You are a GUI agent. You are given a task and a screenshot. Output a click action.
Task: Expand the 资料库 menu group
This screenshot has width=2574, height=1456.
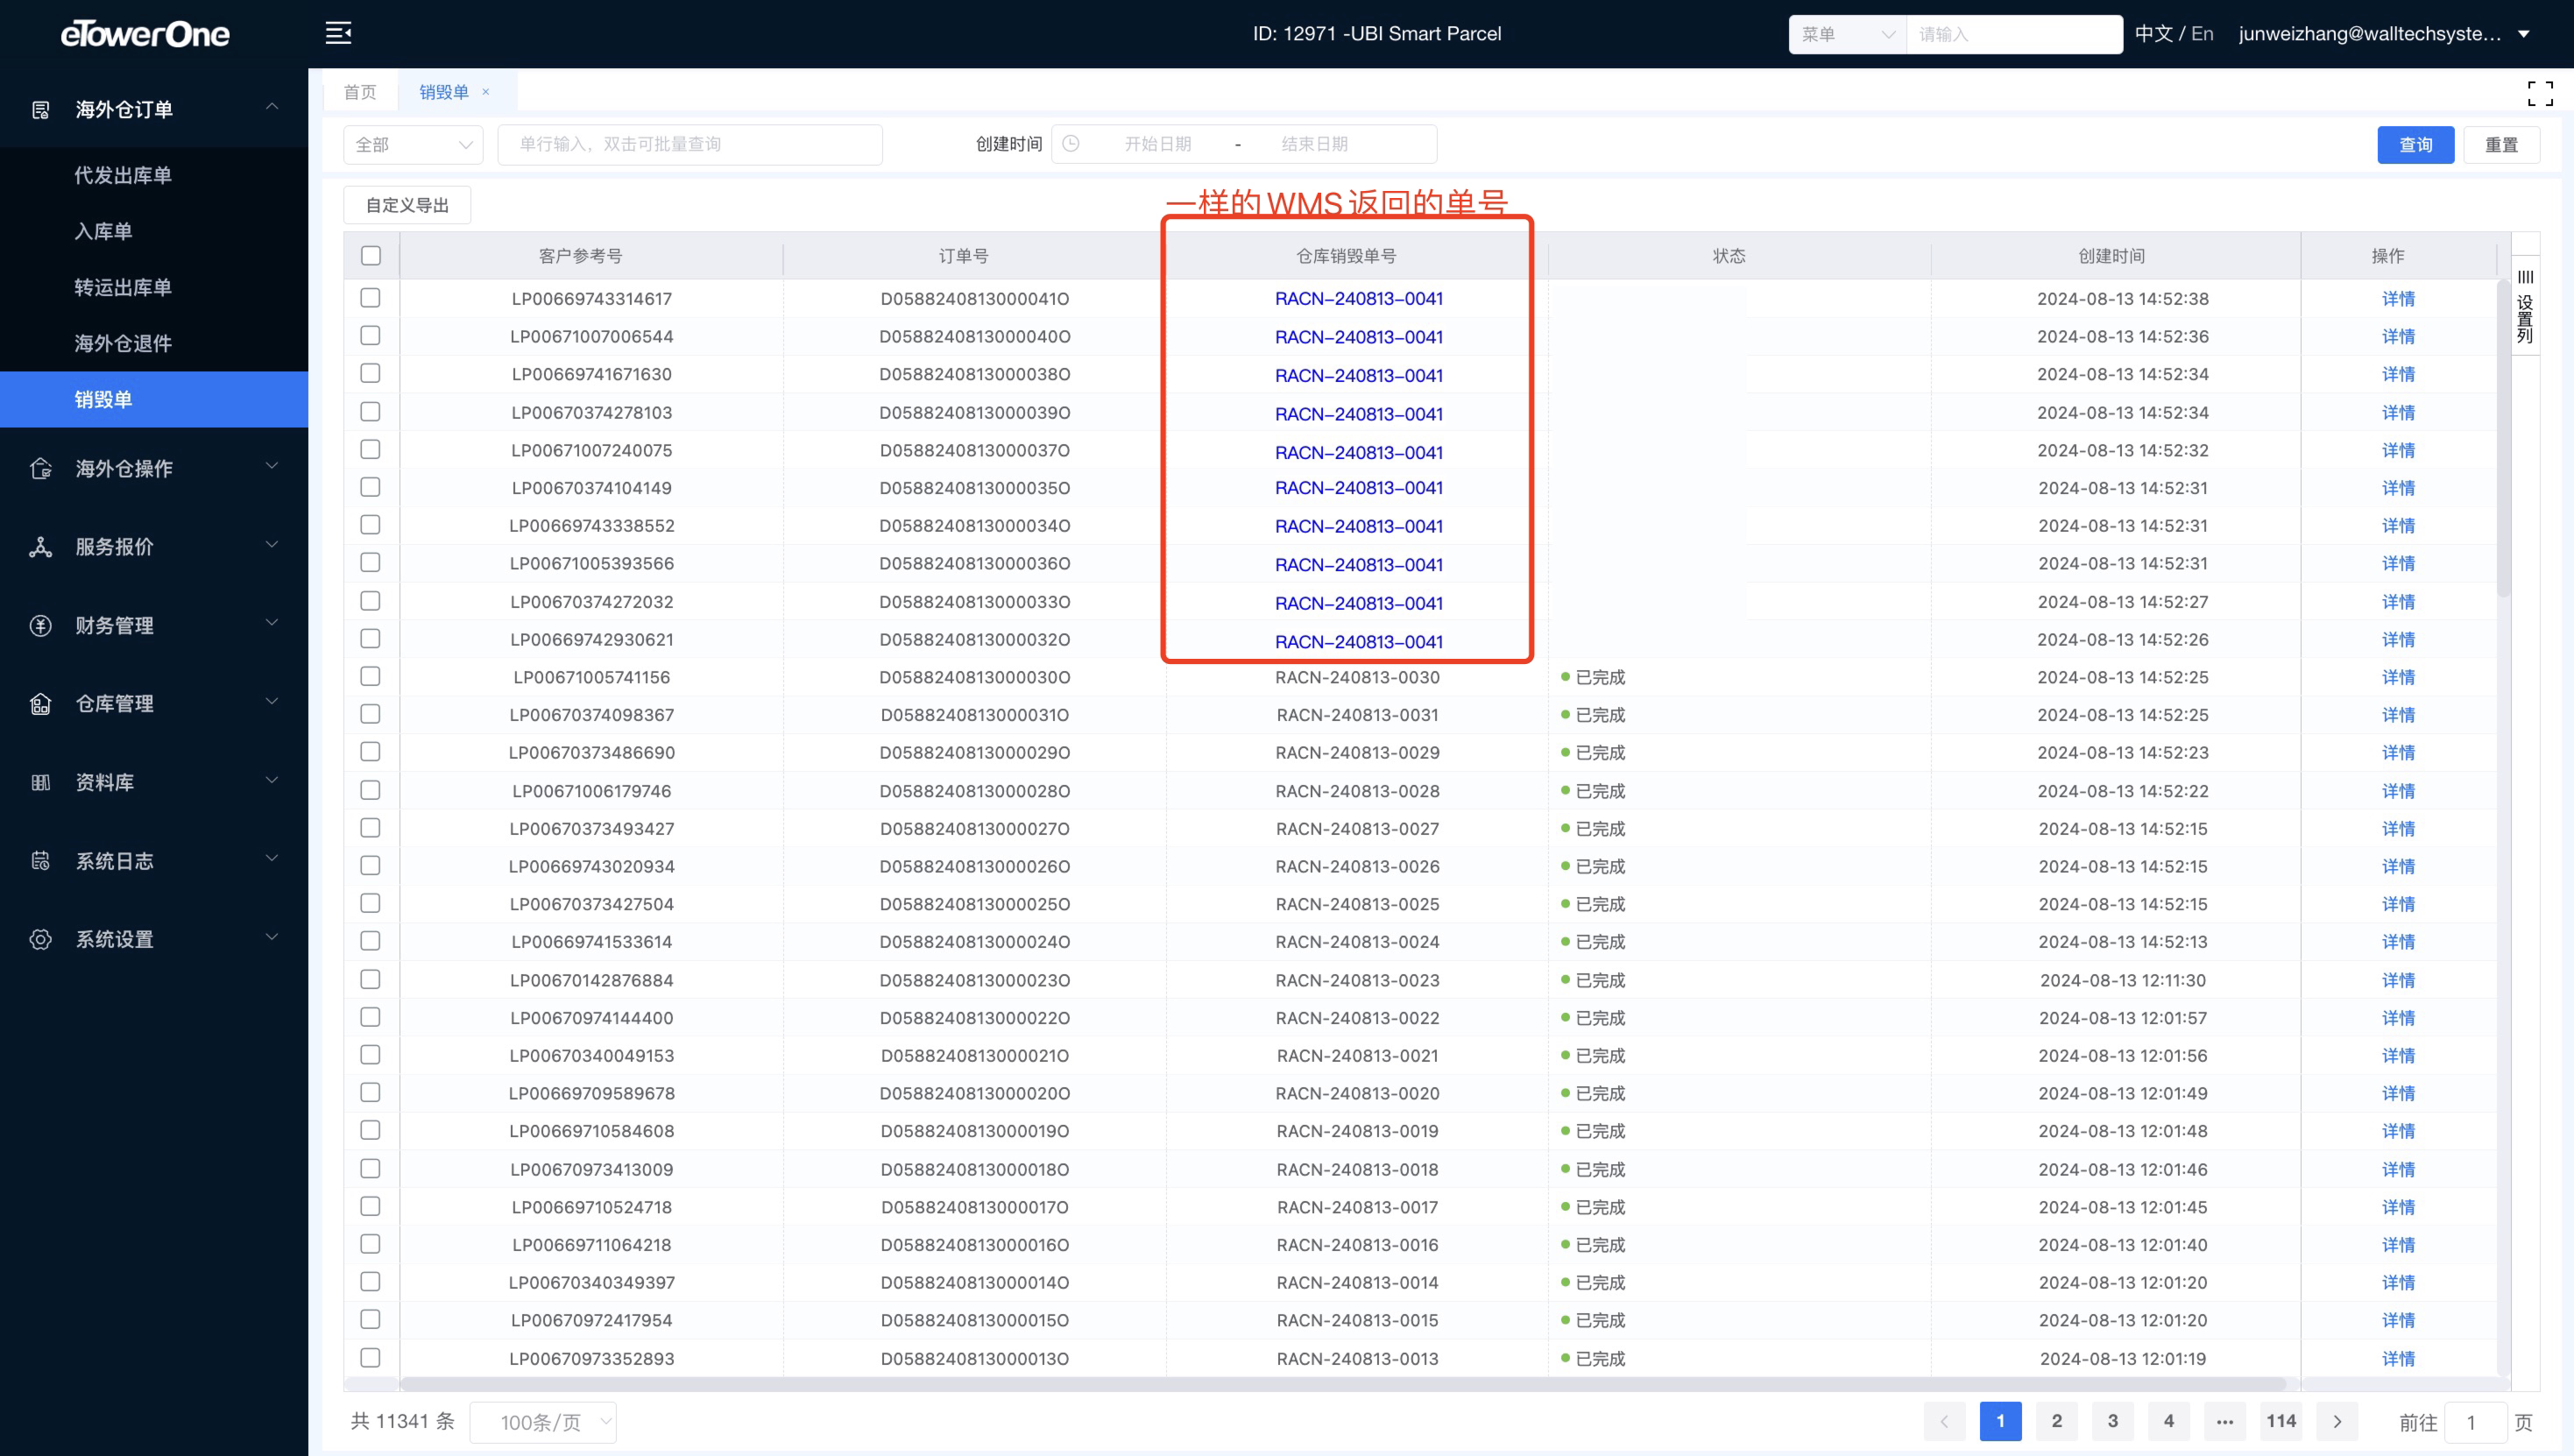click(x=272, y=781)
